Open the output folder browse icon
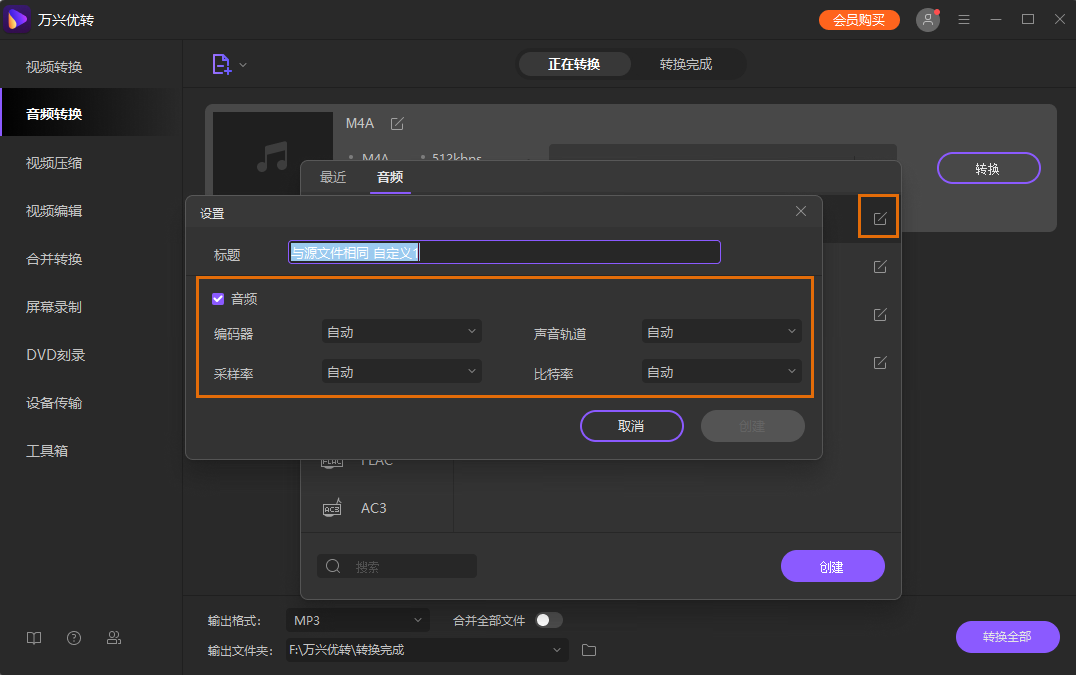1076x675 pixels. tap(588, 650)
